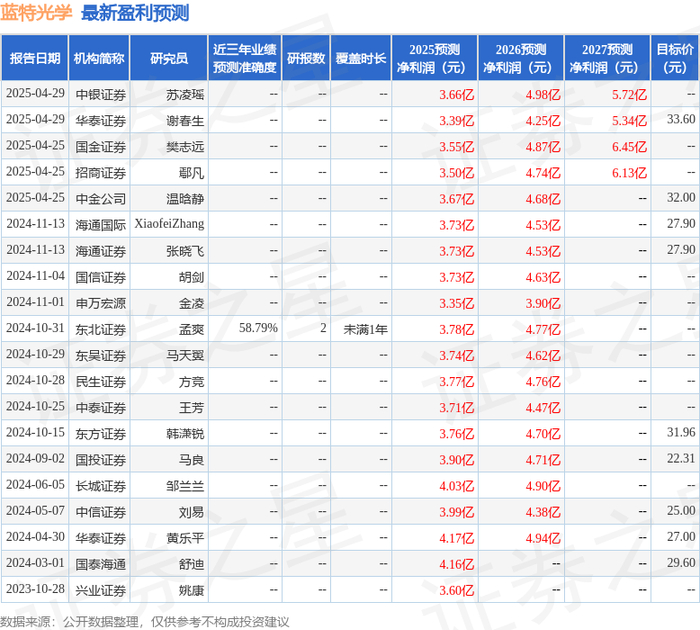Select the 2023-10-28 report date cell
Image resolution: width=700 pixels, height=630 pixels.
coord(36,589)
